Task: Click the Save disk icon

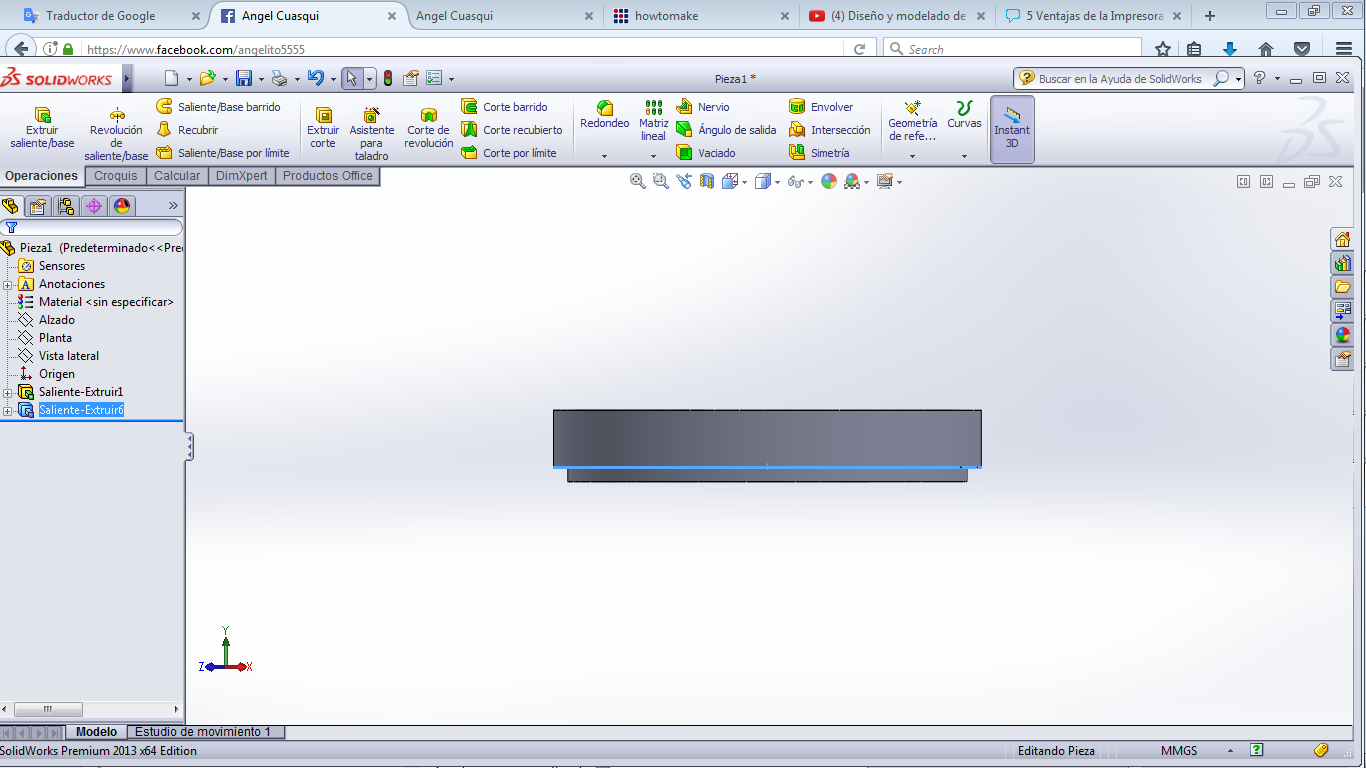Action: tap(243, 78)
